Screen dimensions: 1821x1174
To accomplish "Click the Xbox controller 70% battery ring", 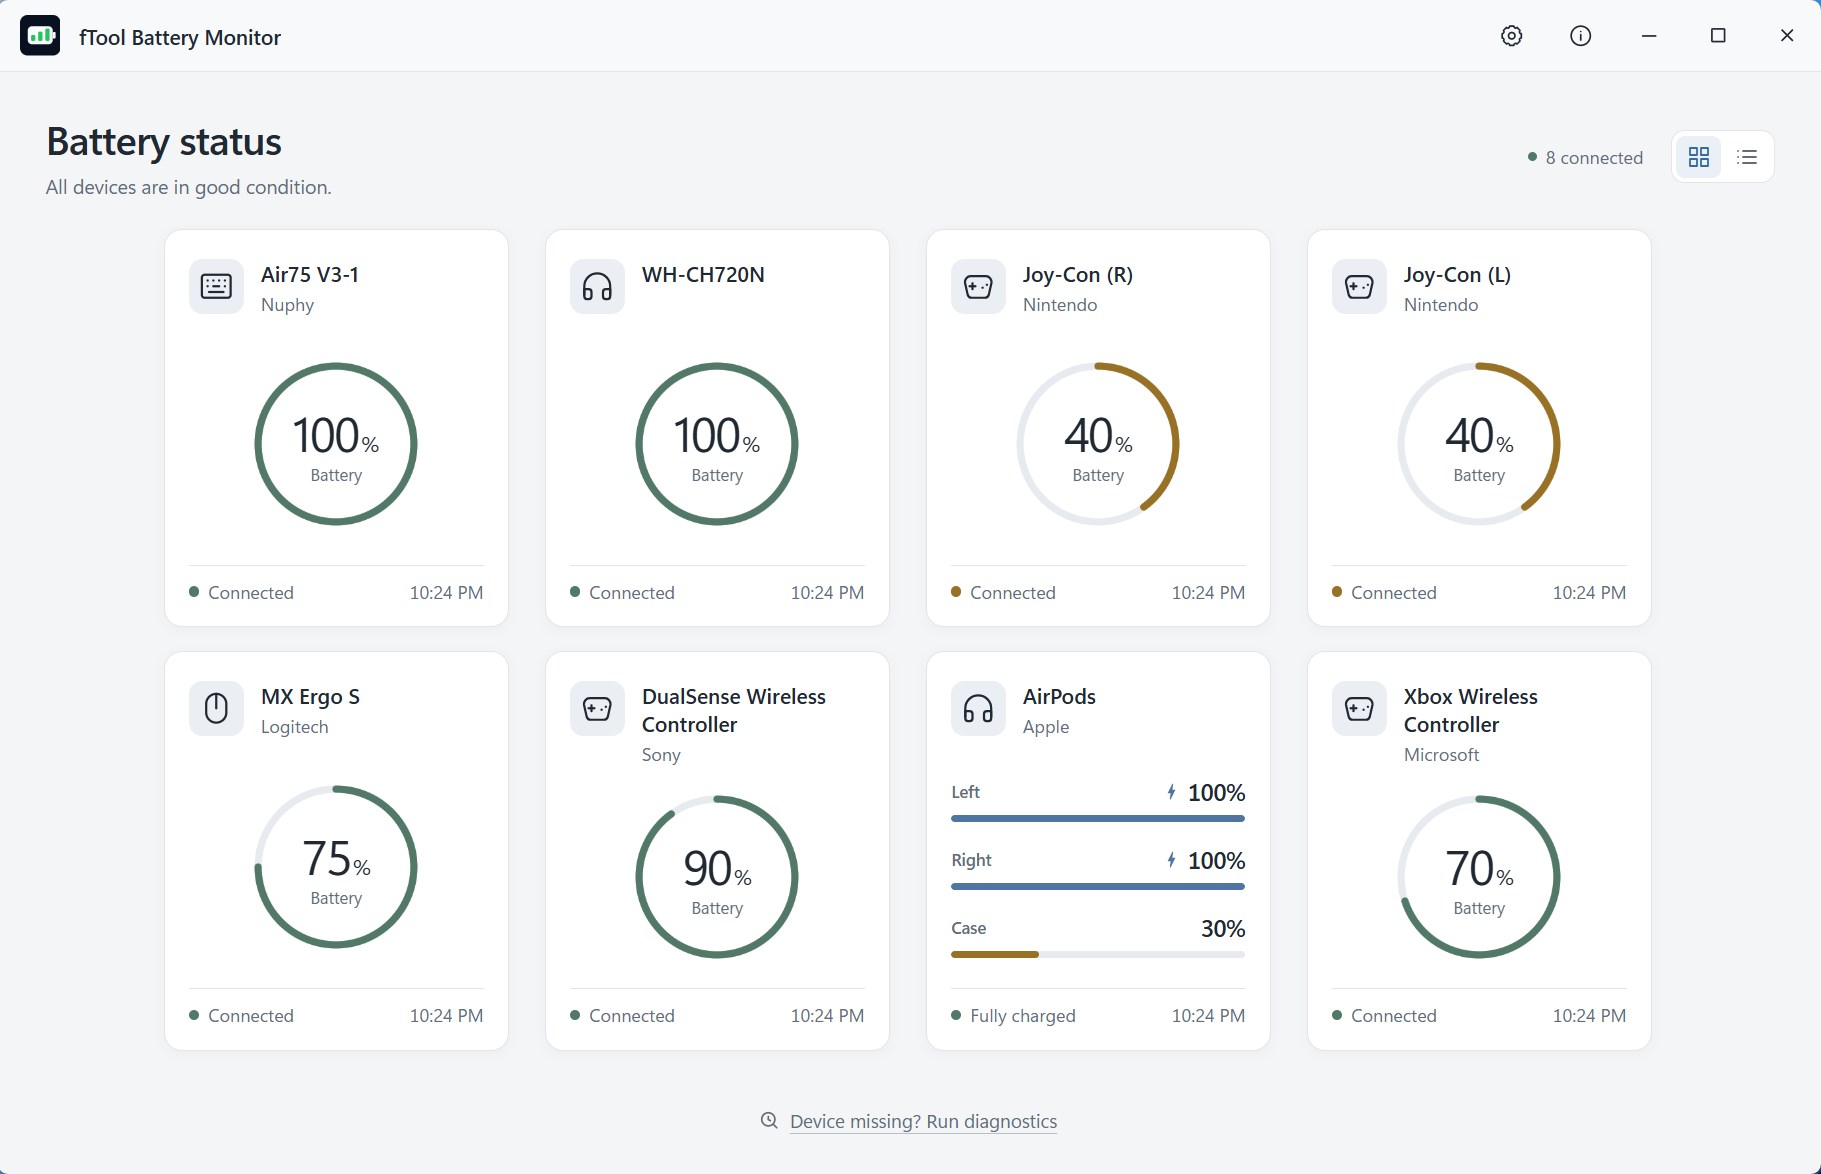I will point(1479,877).
